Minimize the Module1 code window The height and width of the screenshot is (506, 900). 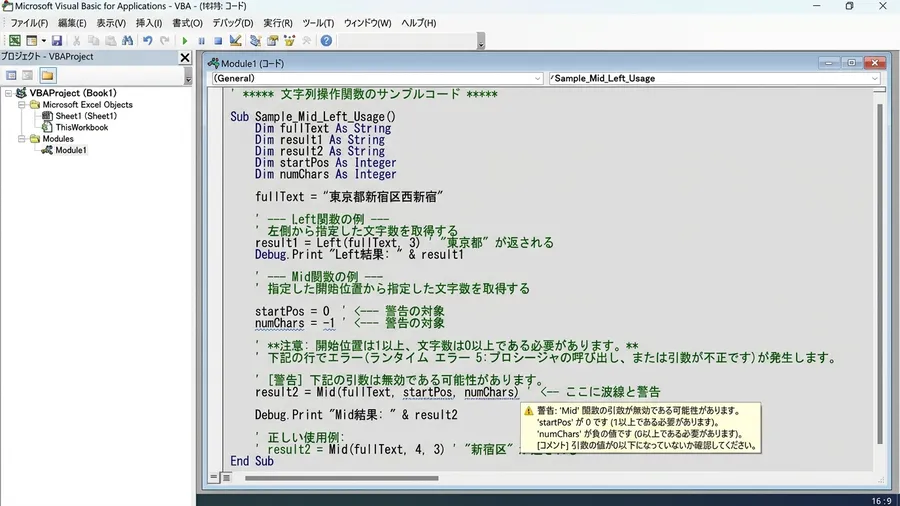[x=828, y=63]
